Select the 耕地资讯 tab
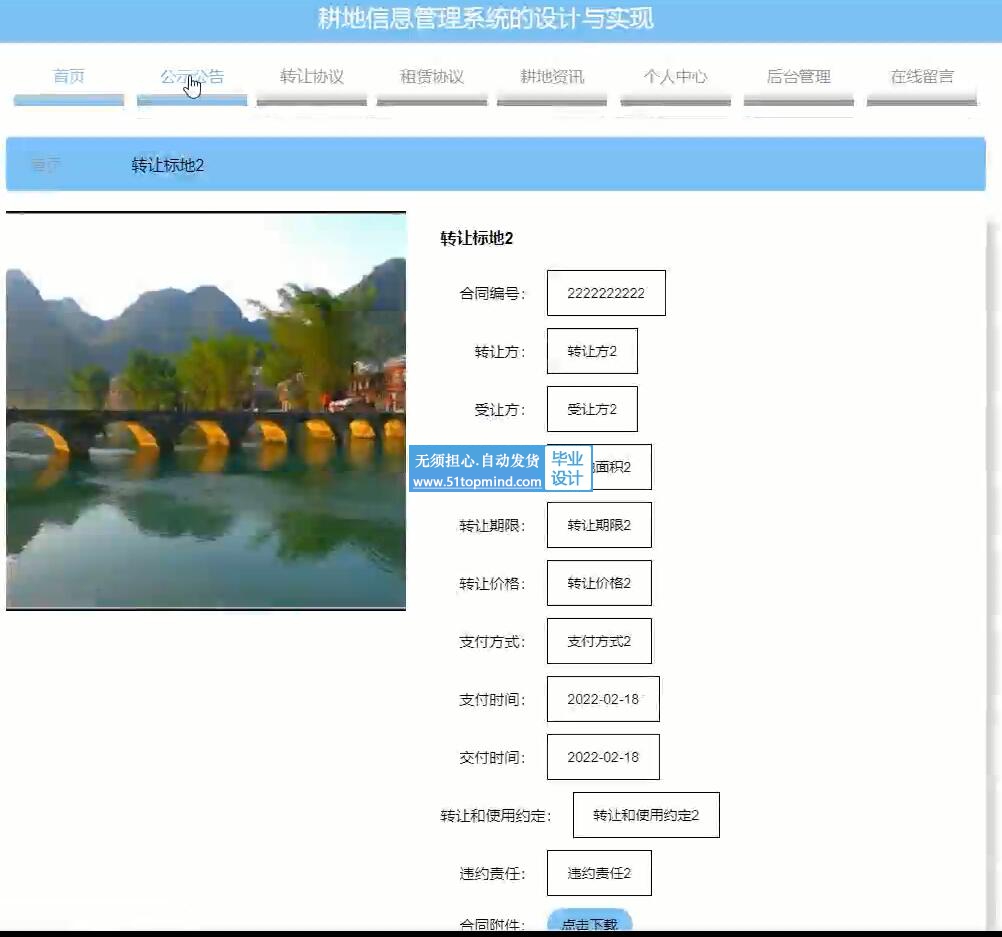1002x937 pixels. [552, 77]
